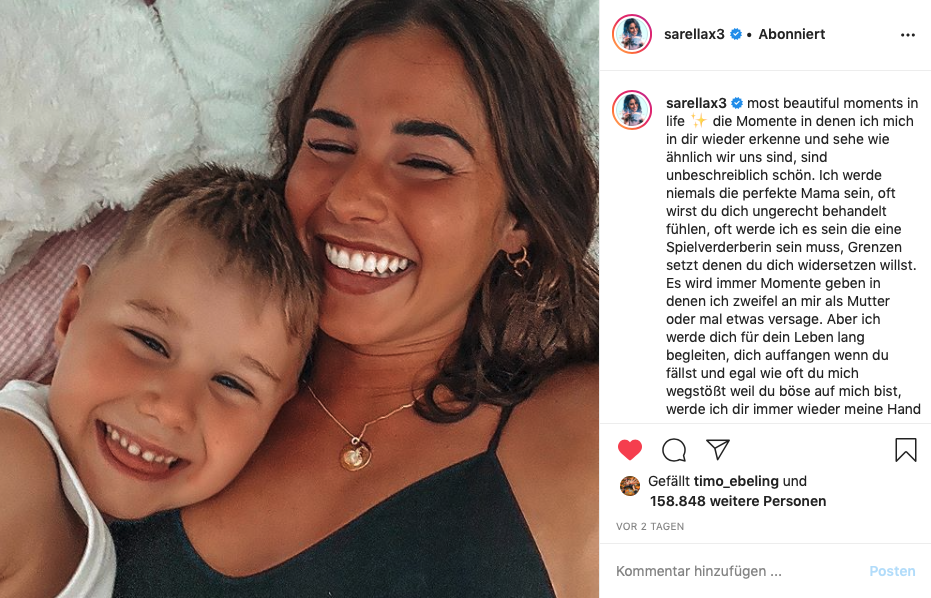The image size is (931, 598).
Task: Save the post with the bookmark icon
Action: (x=905, y=450)
